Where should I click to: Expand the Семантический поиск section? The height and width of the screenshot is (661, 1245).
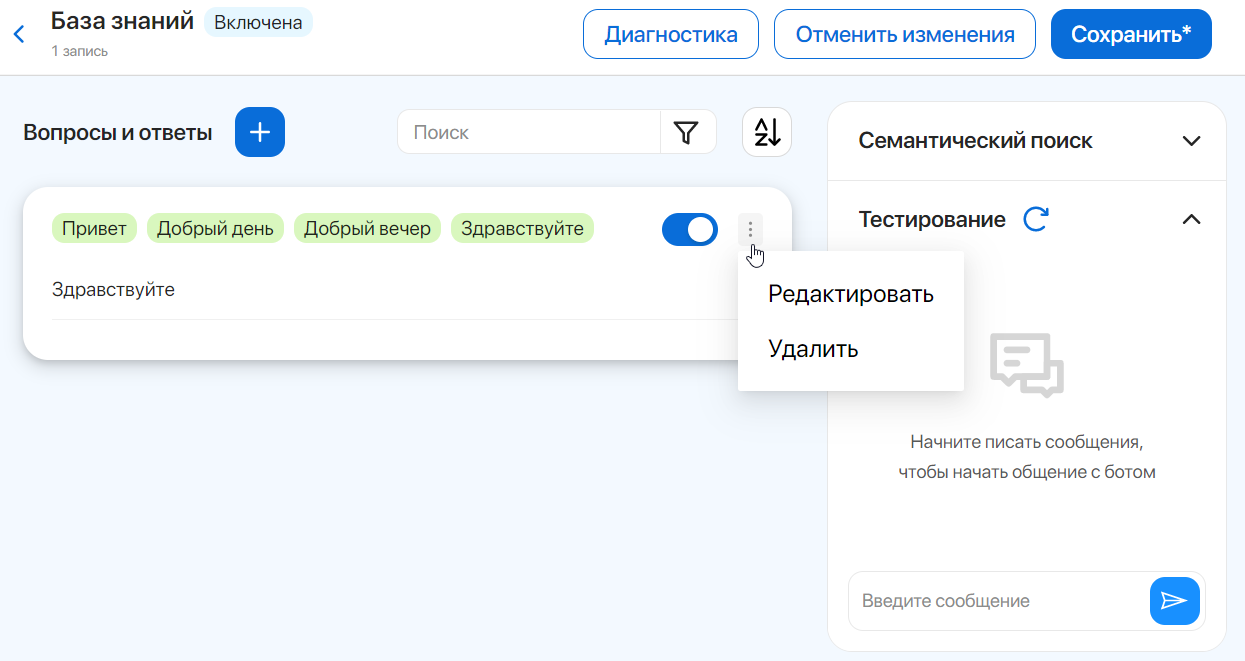(x=1191, y=141)
